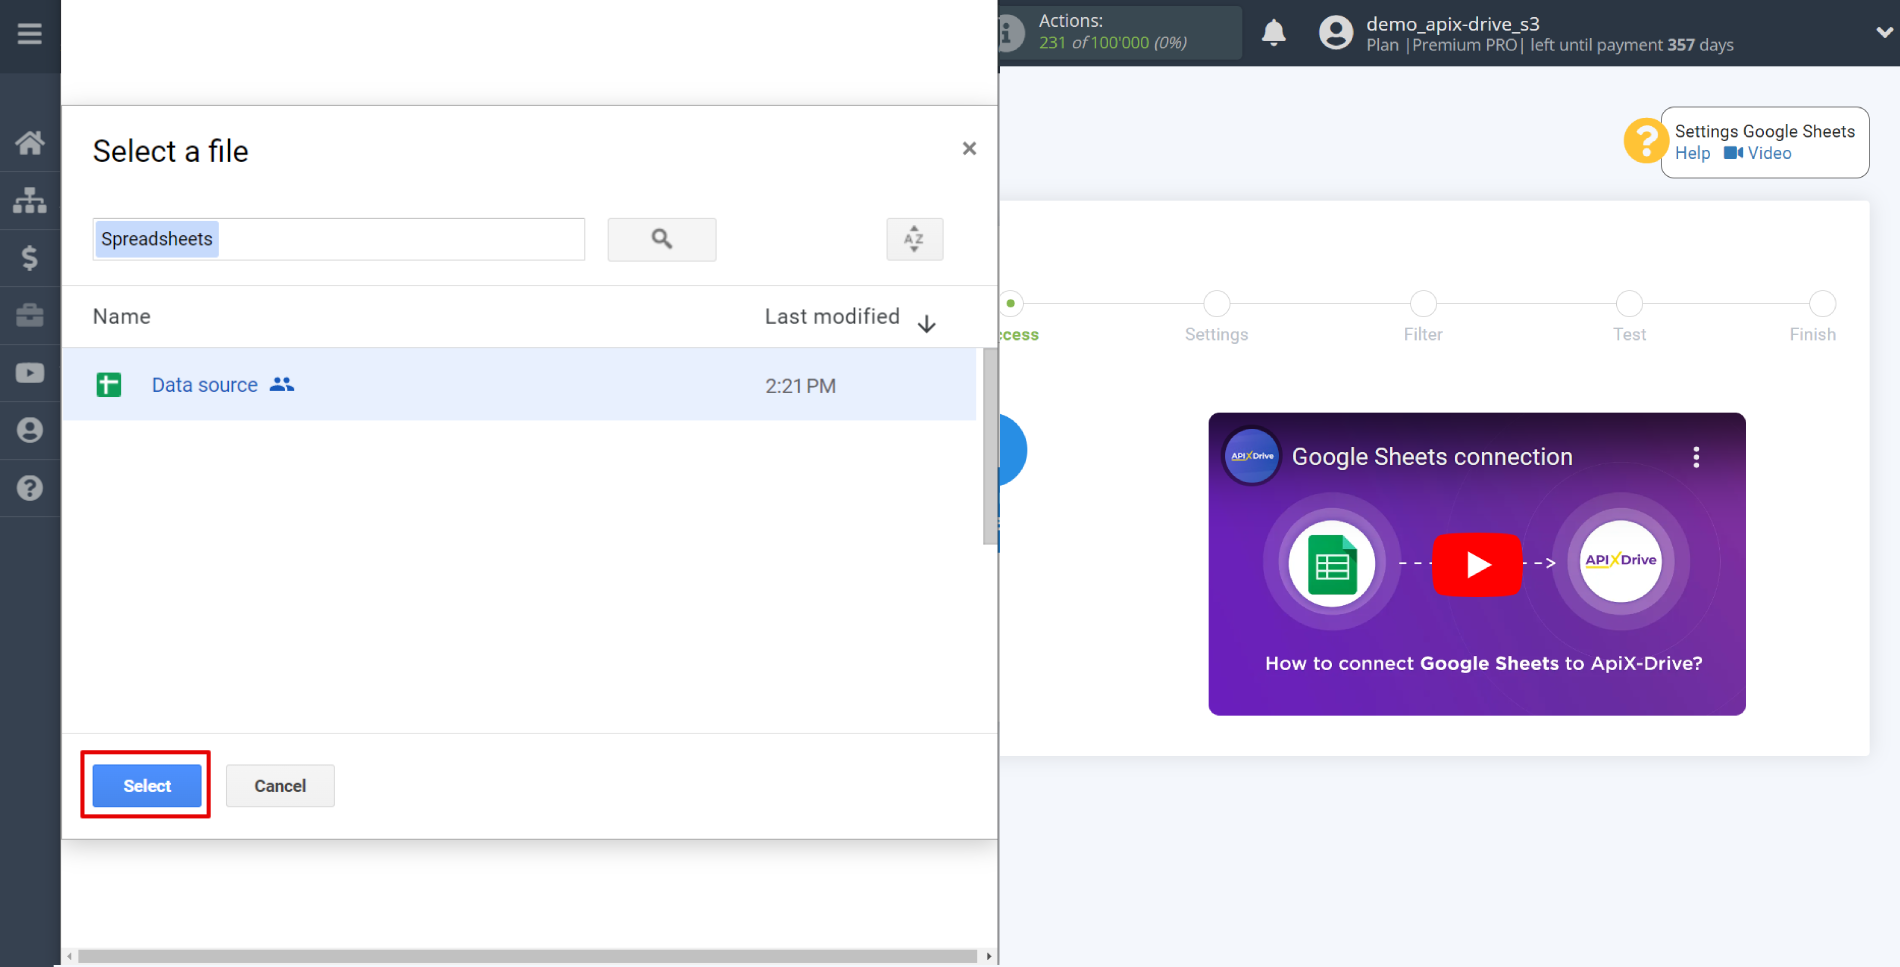Open video tutorials YouTube icon in sidebar

(30, 373)
